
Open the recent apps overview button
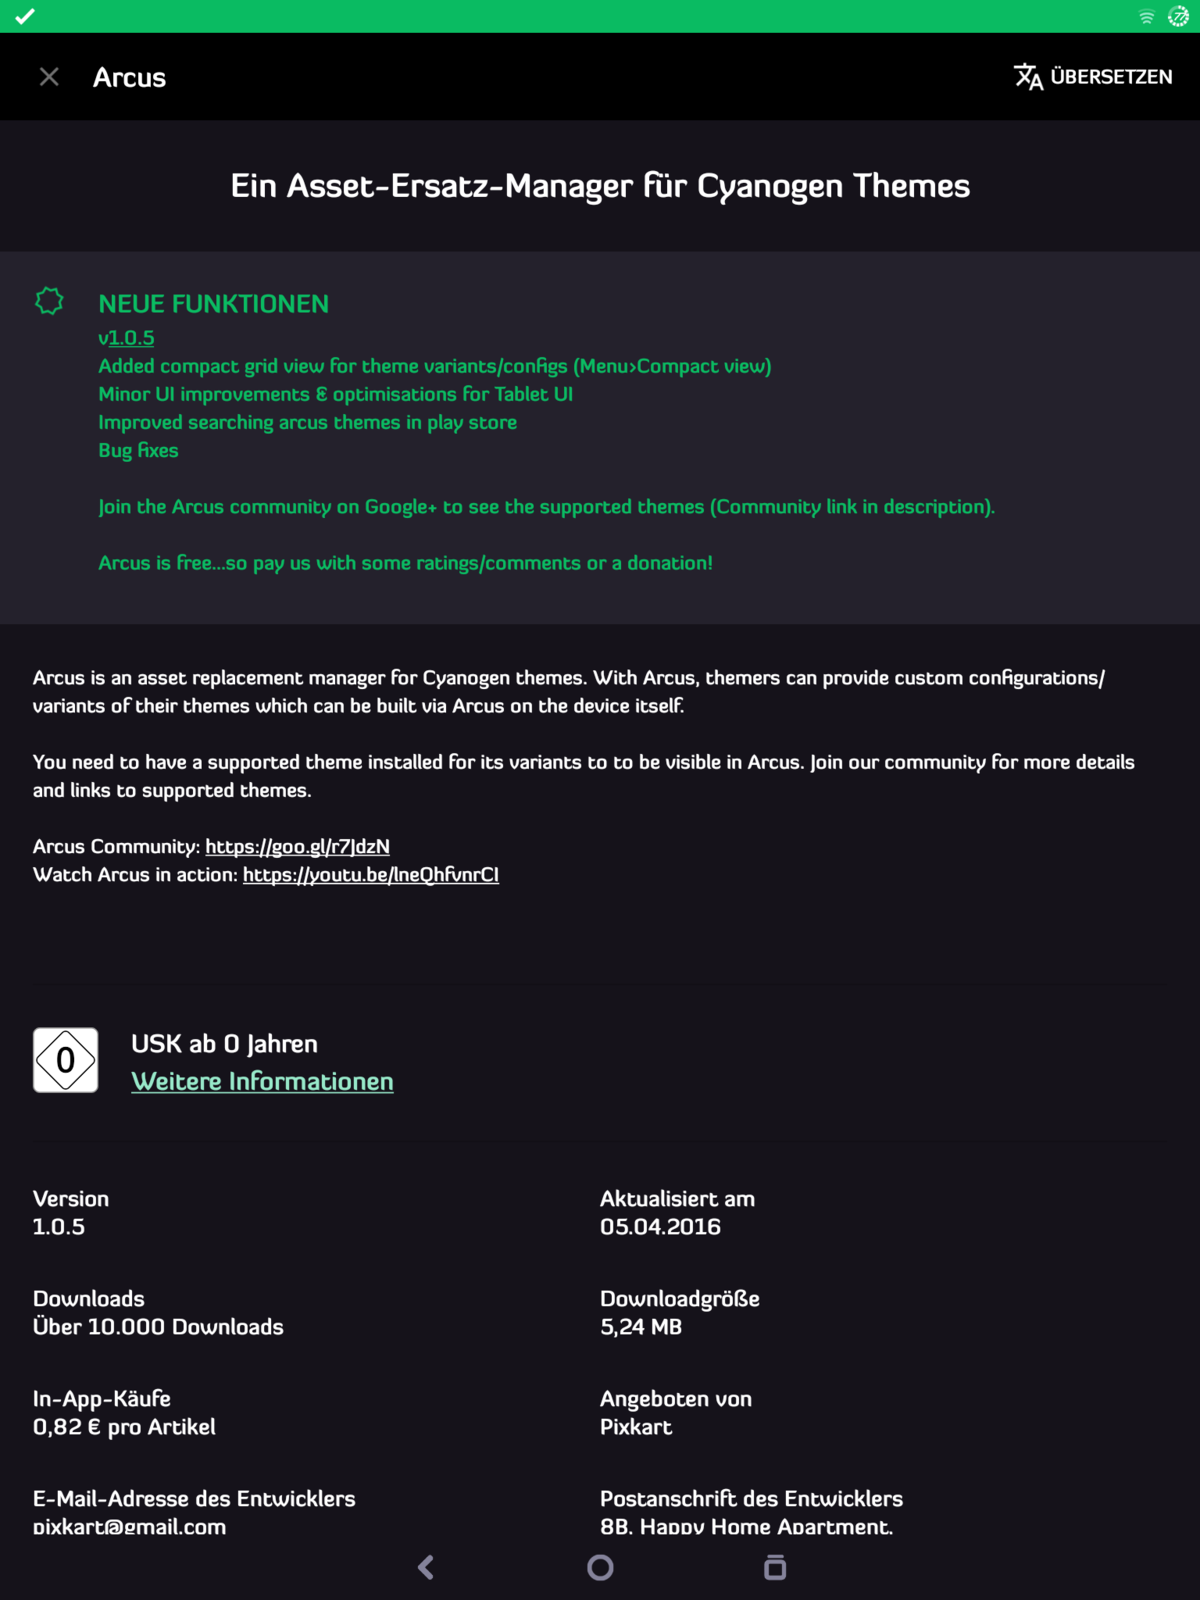tap(775, 1567)
